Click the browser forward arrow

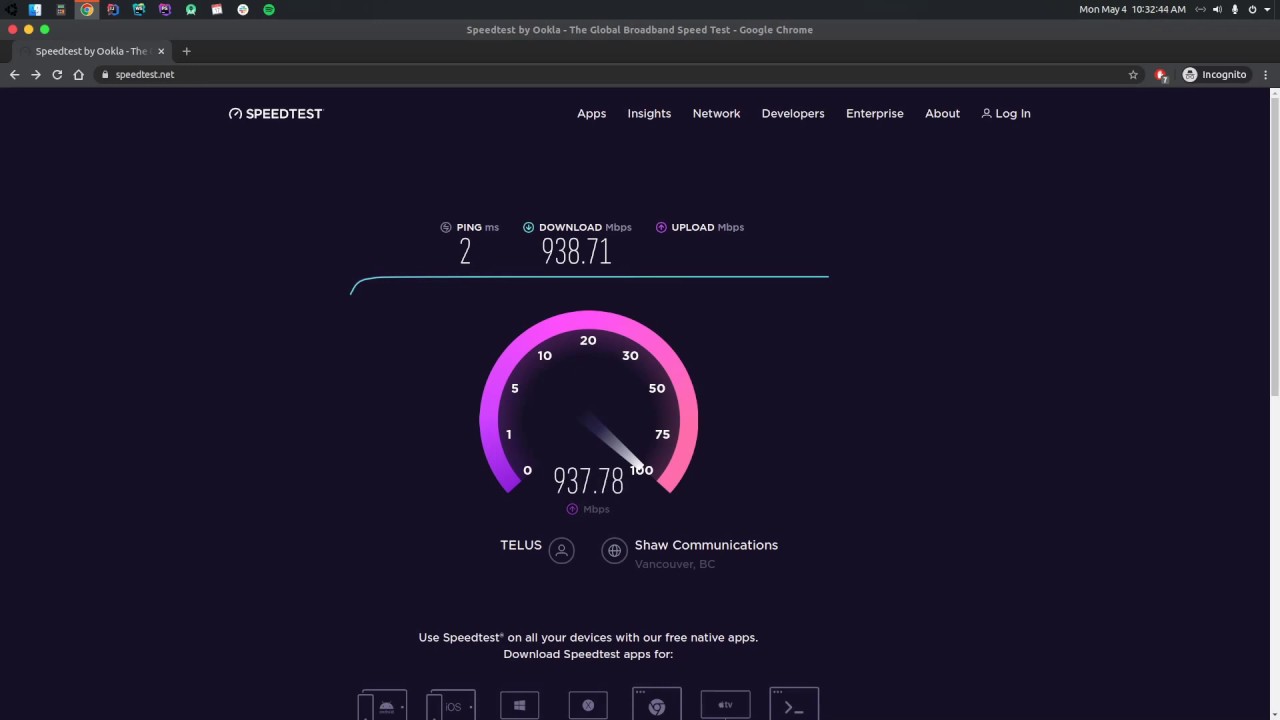click(36, 75)
